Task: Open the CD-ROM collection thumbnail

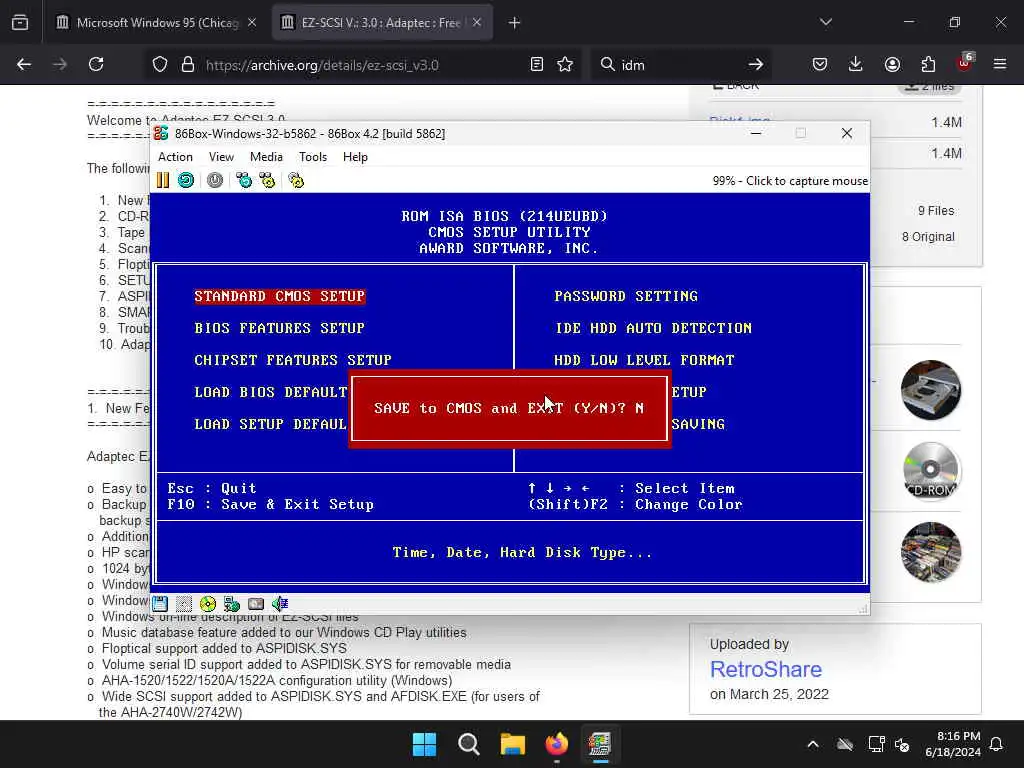Action: click(931, 471)
